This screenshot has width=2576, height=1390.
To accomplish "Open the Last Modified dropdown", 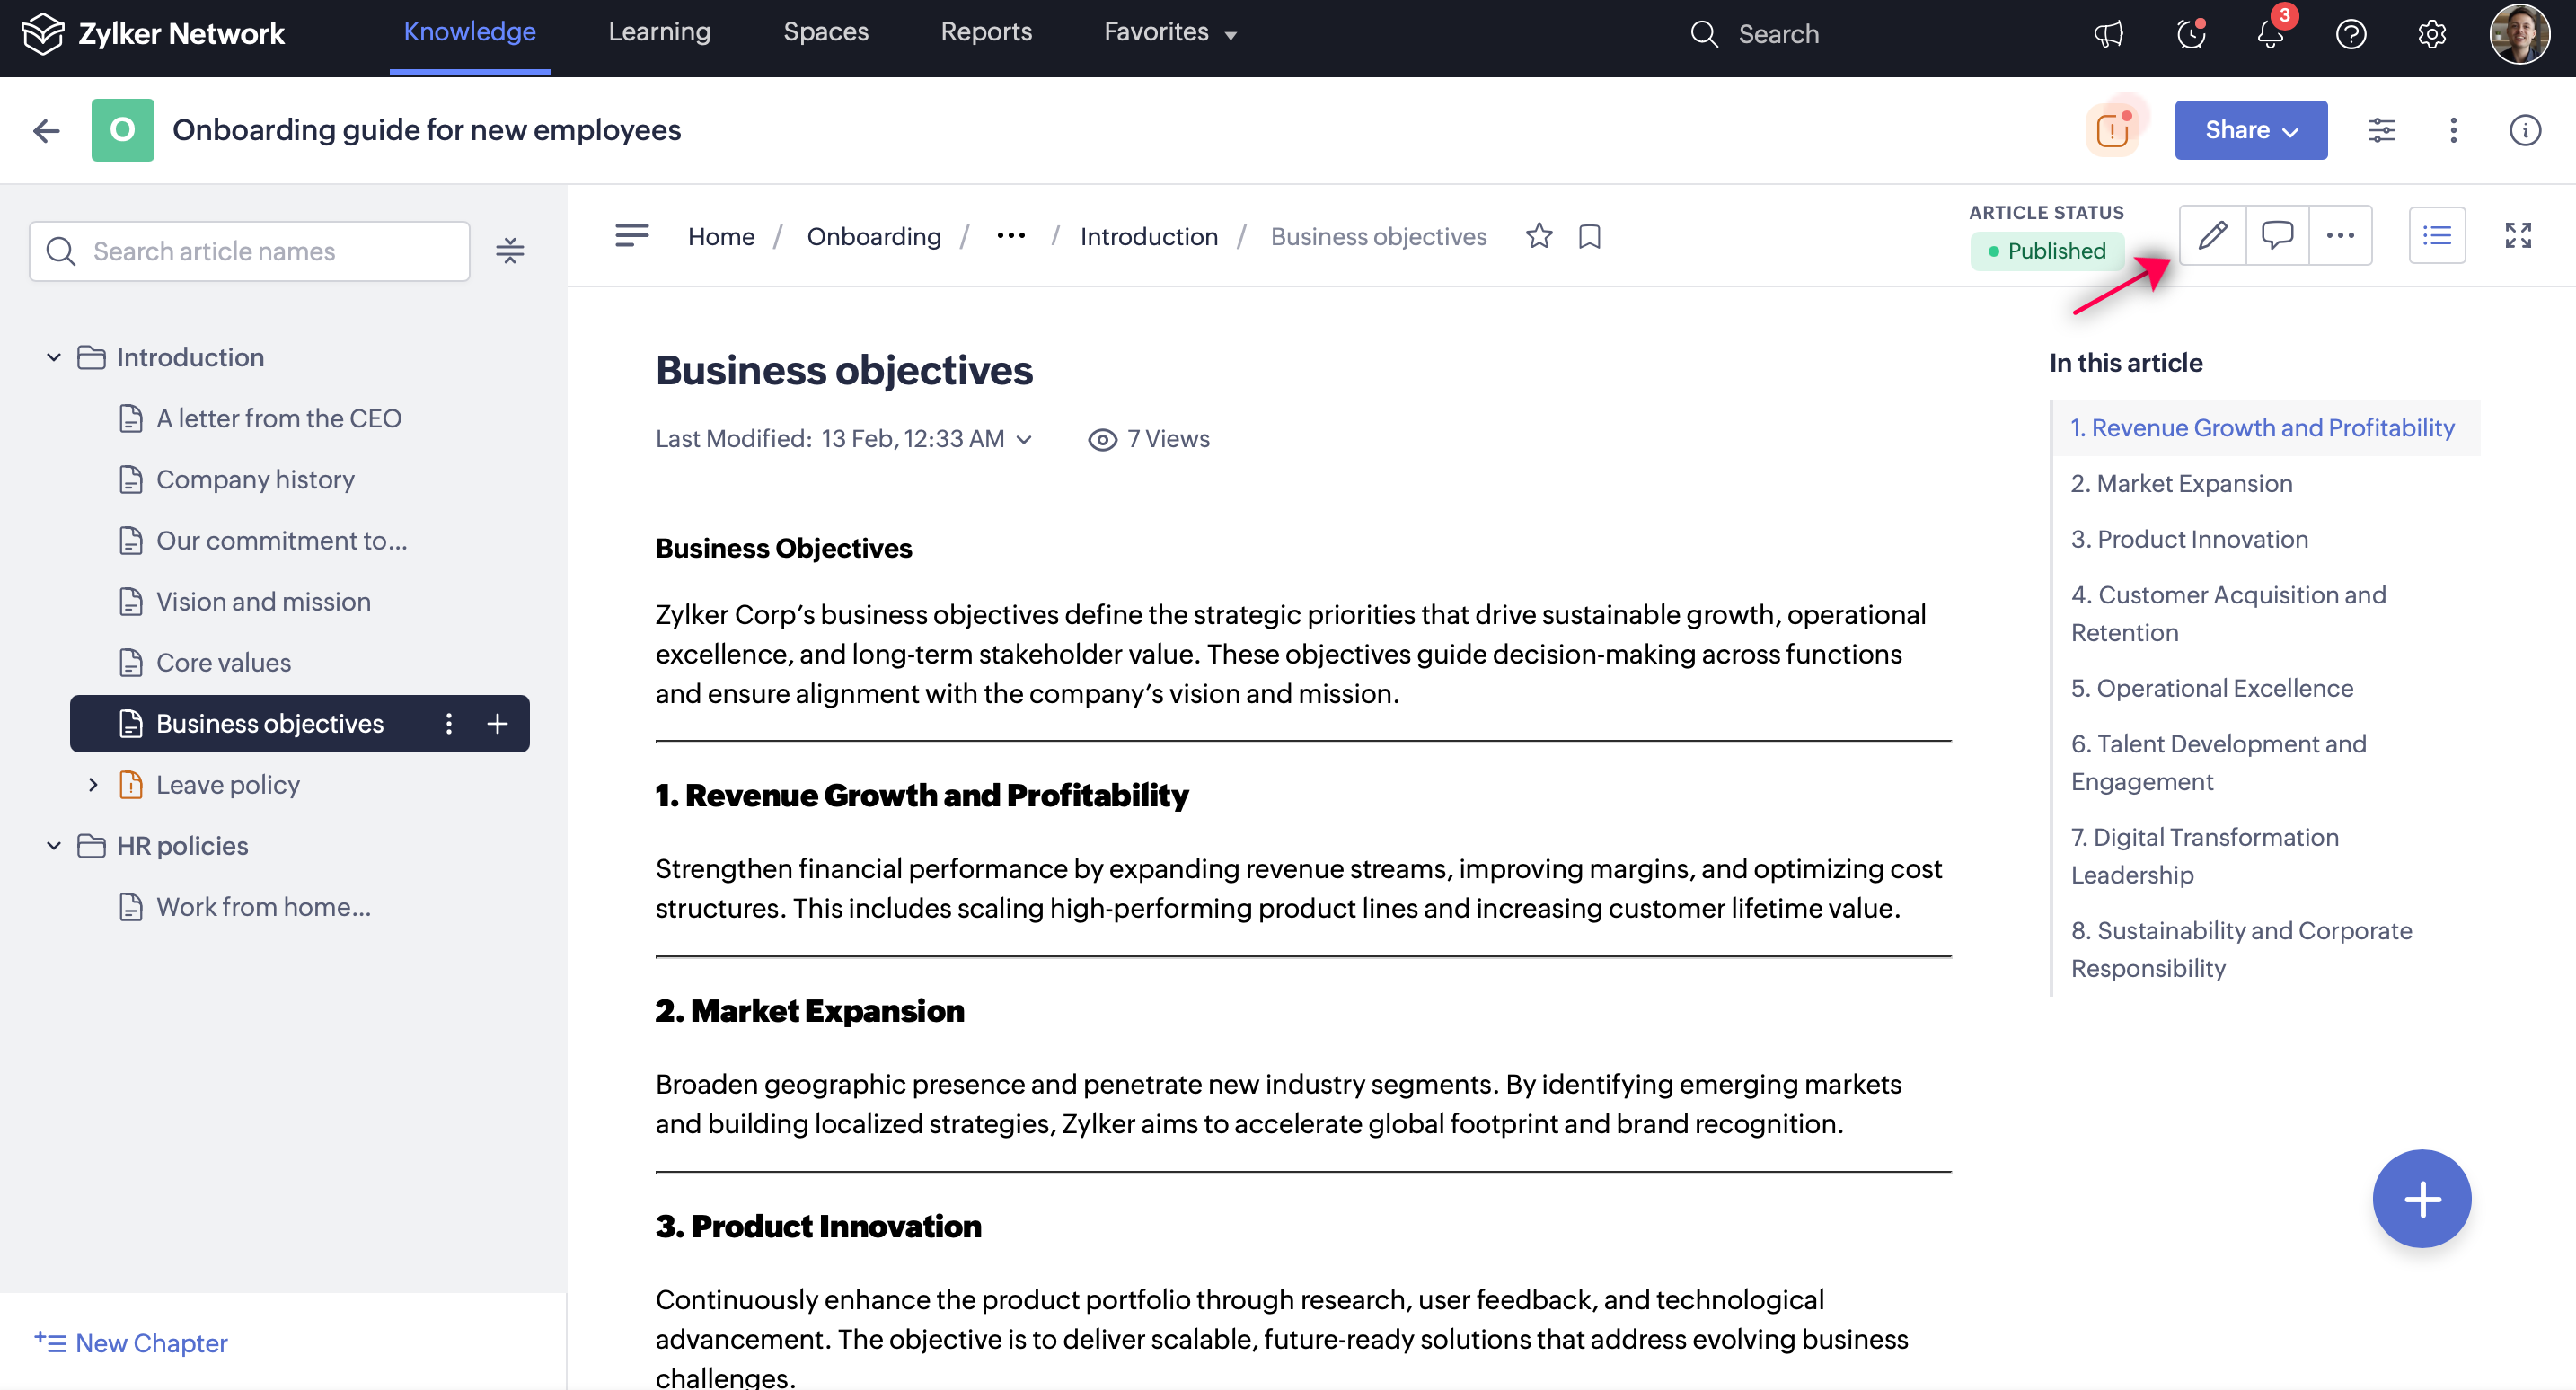I will 1024,439.
